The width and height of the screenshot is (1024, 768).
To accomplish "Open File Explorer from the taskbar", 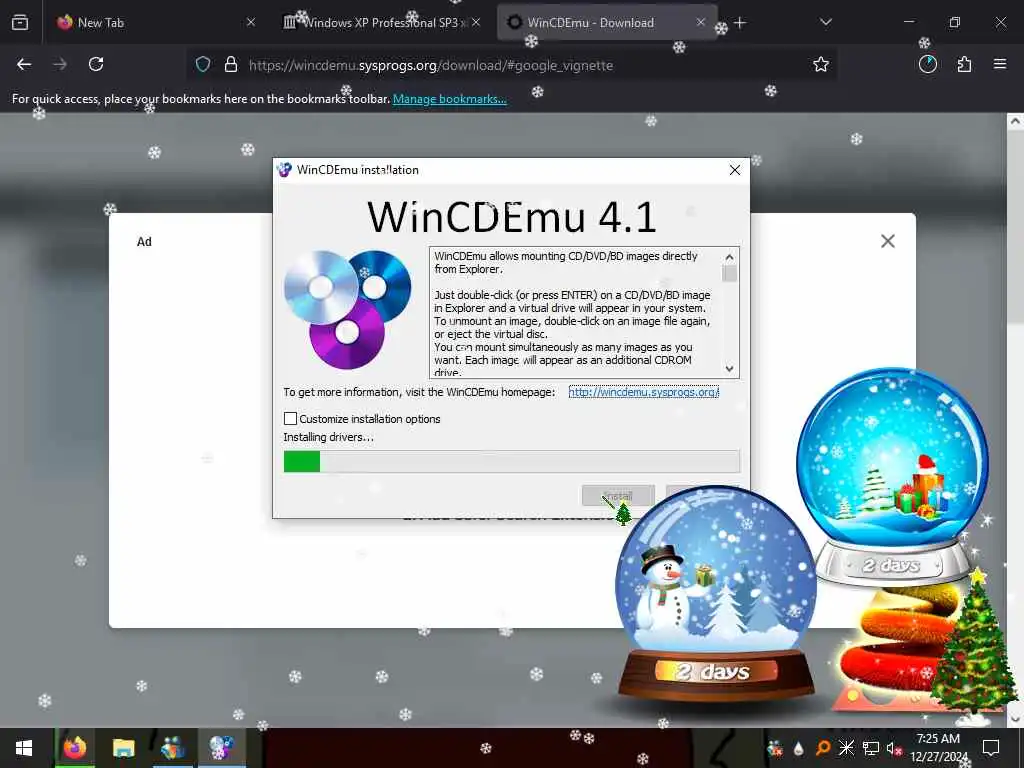I will [123, 748].
